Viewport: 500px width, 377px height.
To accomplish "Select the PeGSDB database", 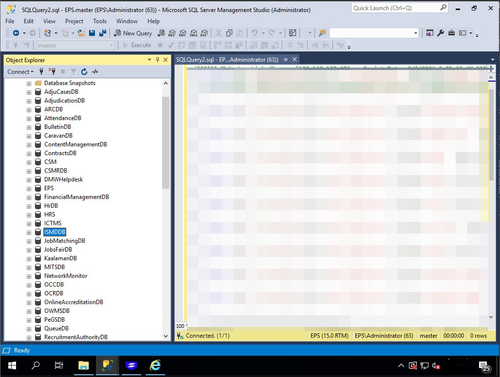I will [55, 320].
